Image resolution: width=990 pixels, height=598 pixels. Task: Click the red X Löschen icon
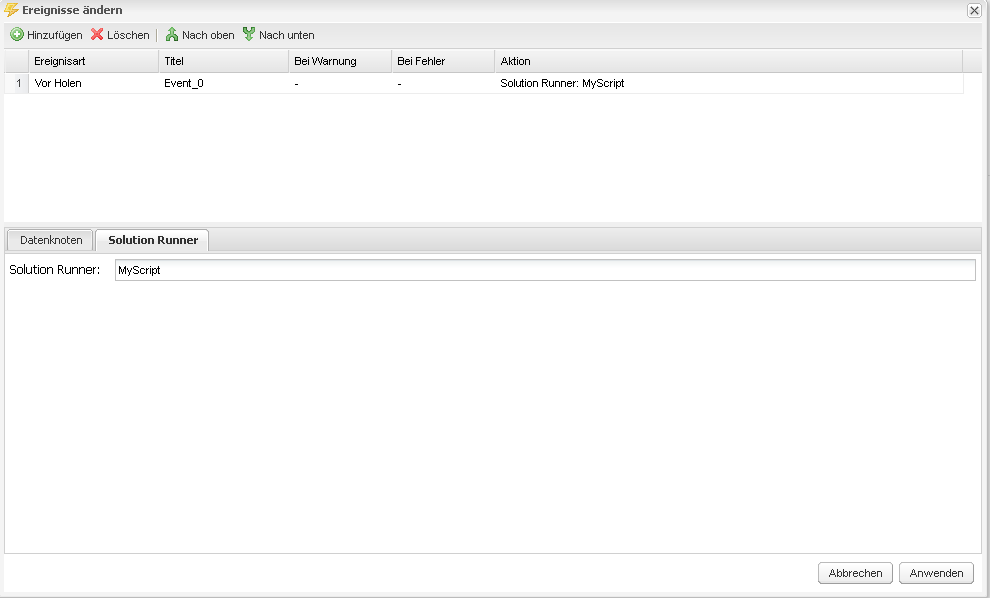coord(97,35)
